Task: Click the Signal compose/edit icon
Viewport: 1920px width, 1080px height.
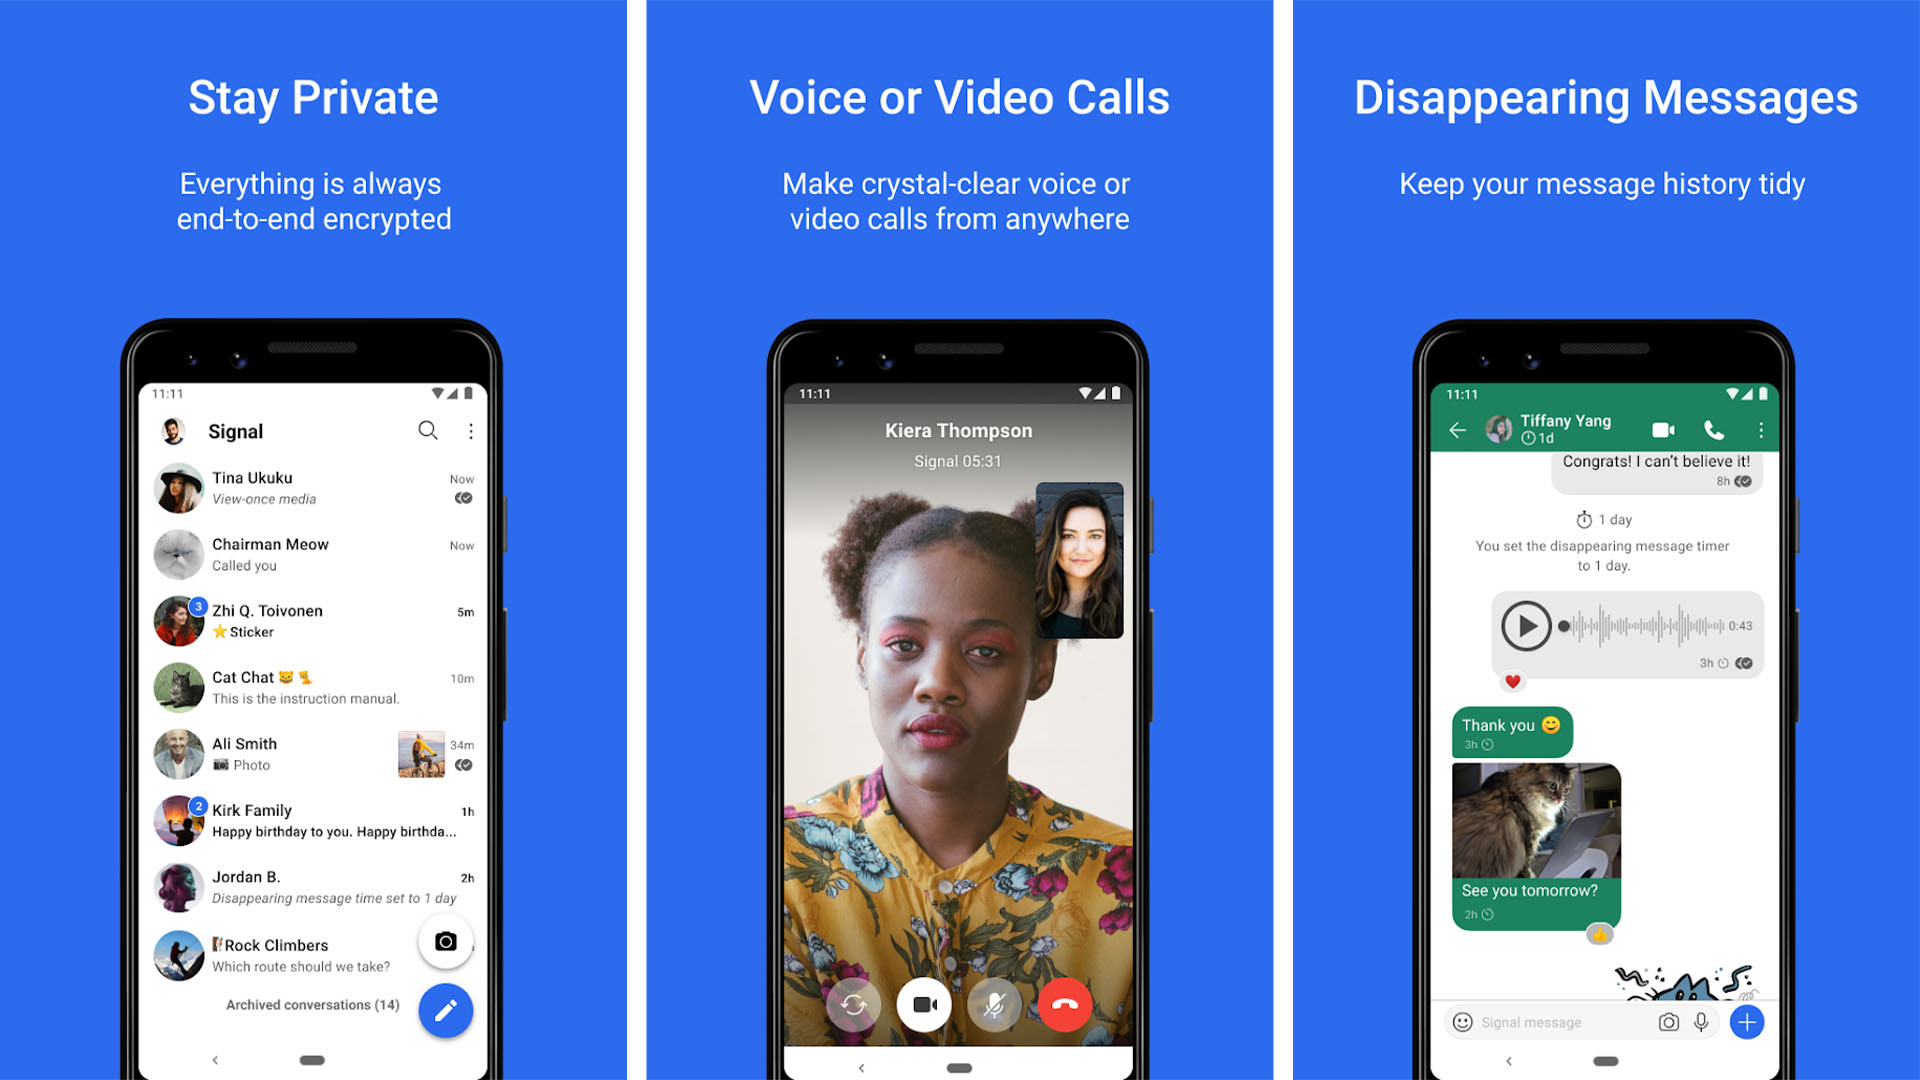Action: pos(444,1005)
